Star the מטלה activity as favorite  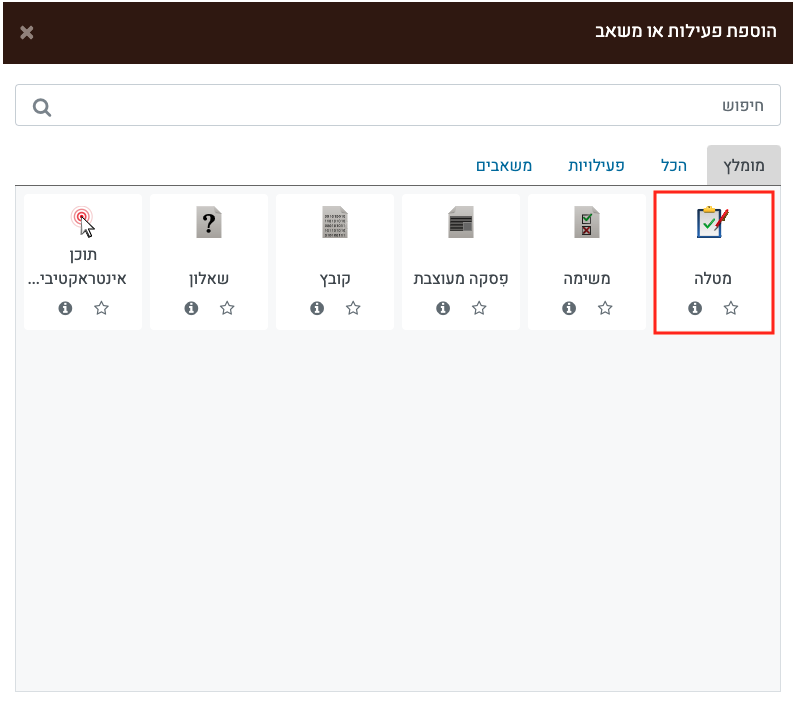click(x=731, y=309)
